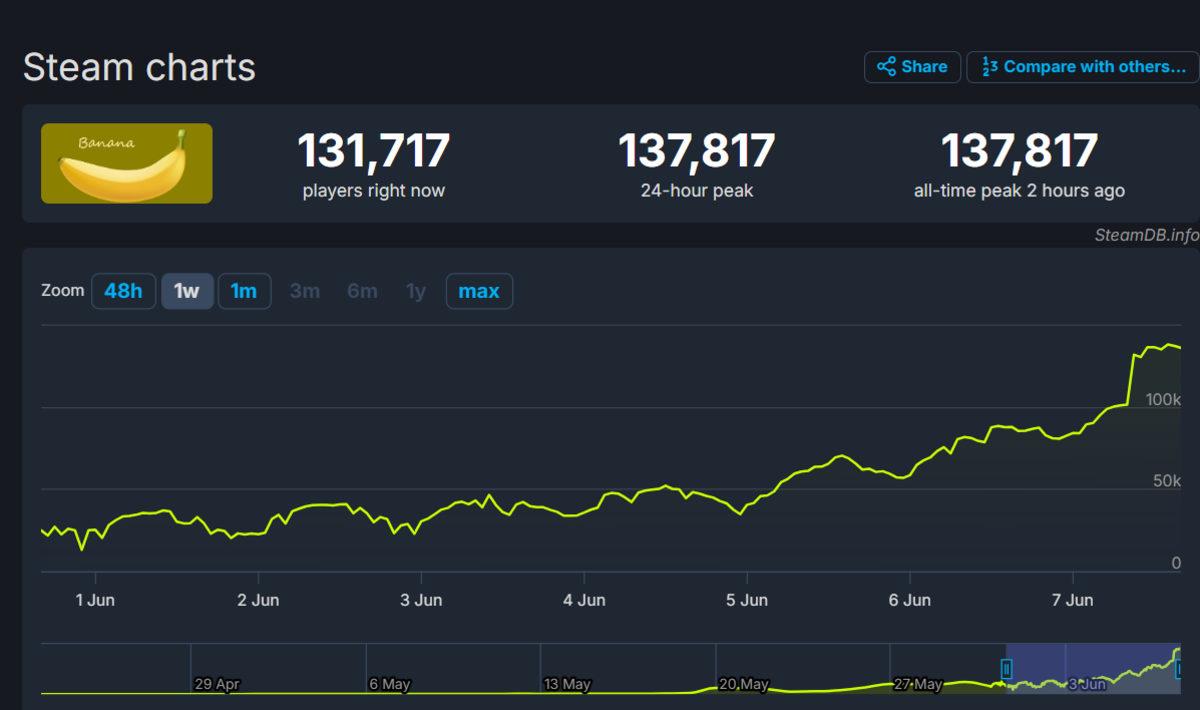Choose the 3m zoom option
1200x710 pixels.
click(305, 291)
